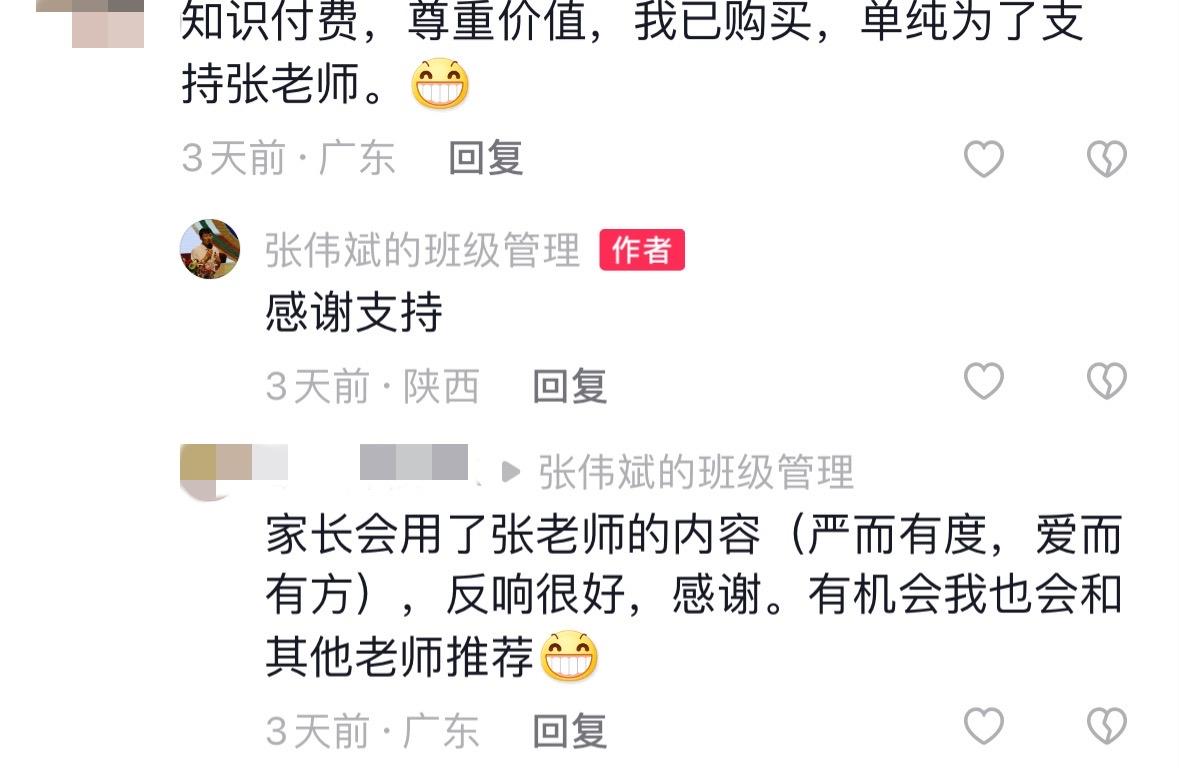The height and width of the screenshot is (768, 1179).
Task: Like the 家长会 recommendation reply
Action: (984, 726)
